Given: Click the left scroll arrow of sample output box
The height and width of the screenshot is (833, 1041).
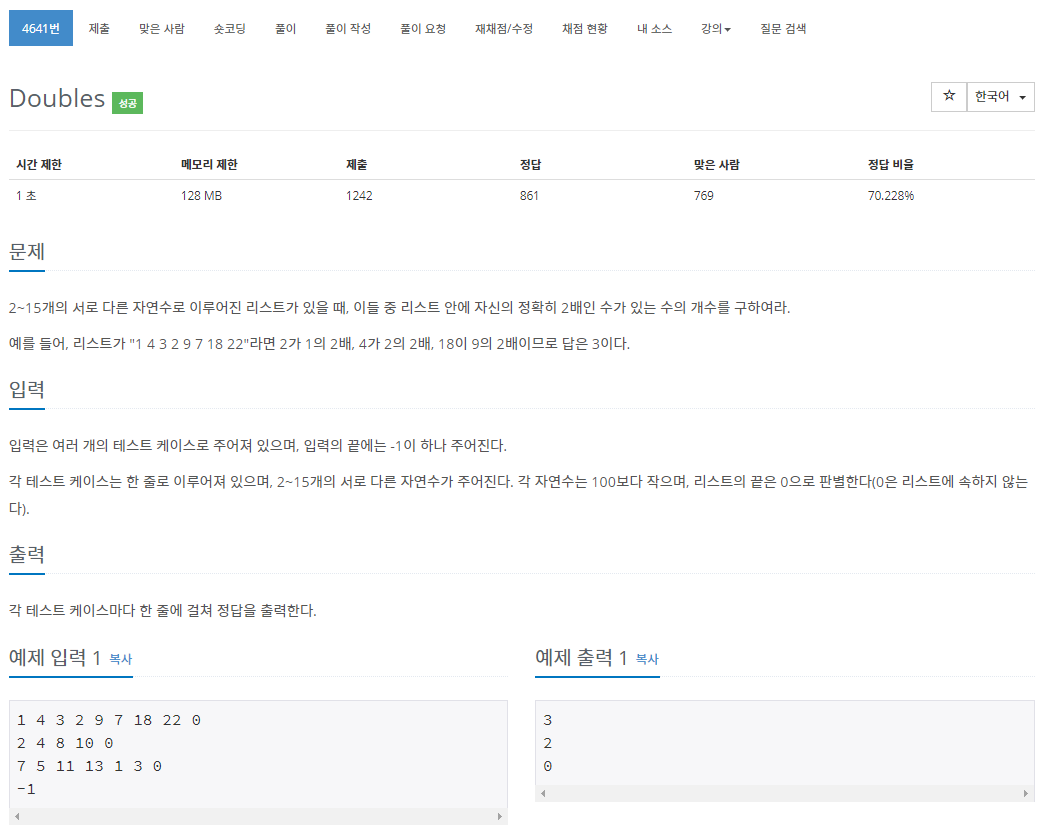Looking at the screenshot, I should tap(543, 793).
